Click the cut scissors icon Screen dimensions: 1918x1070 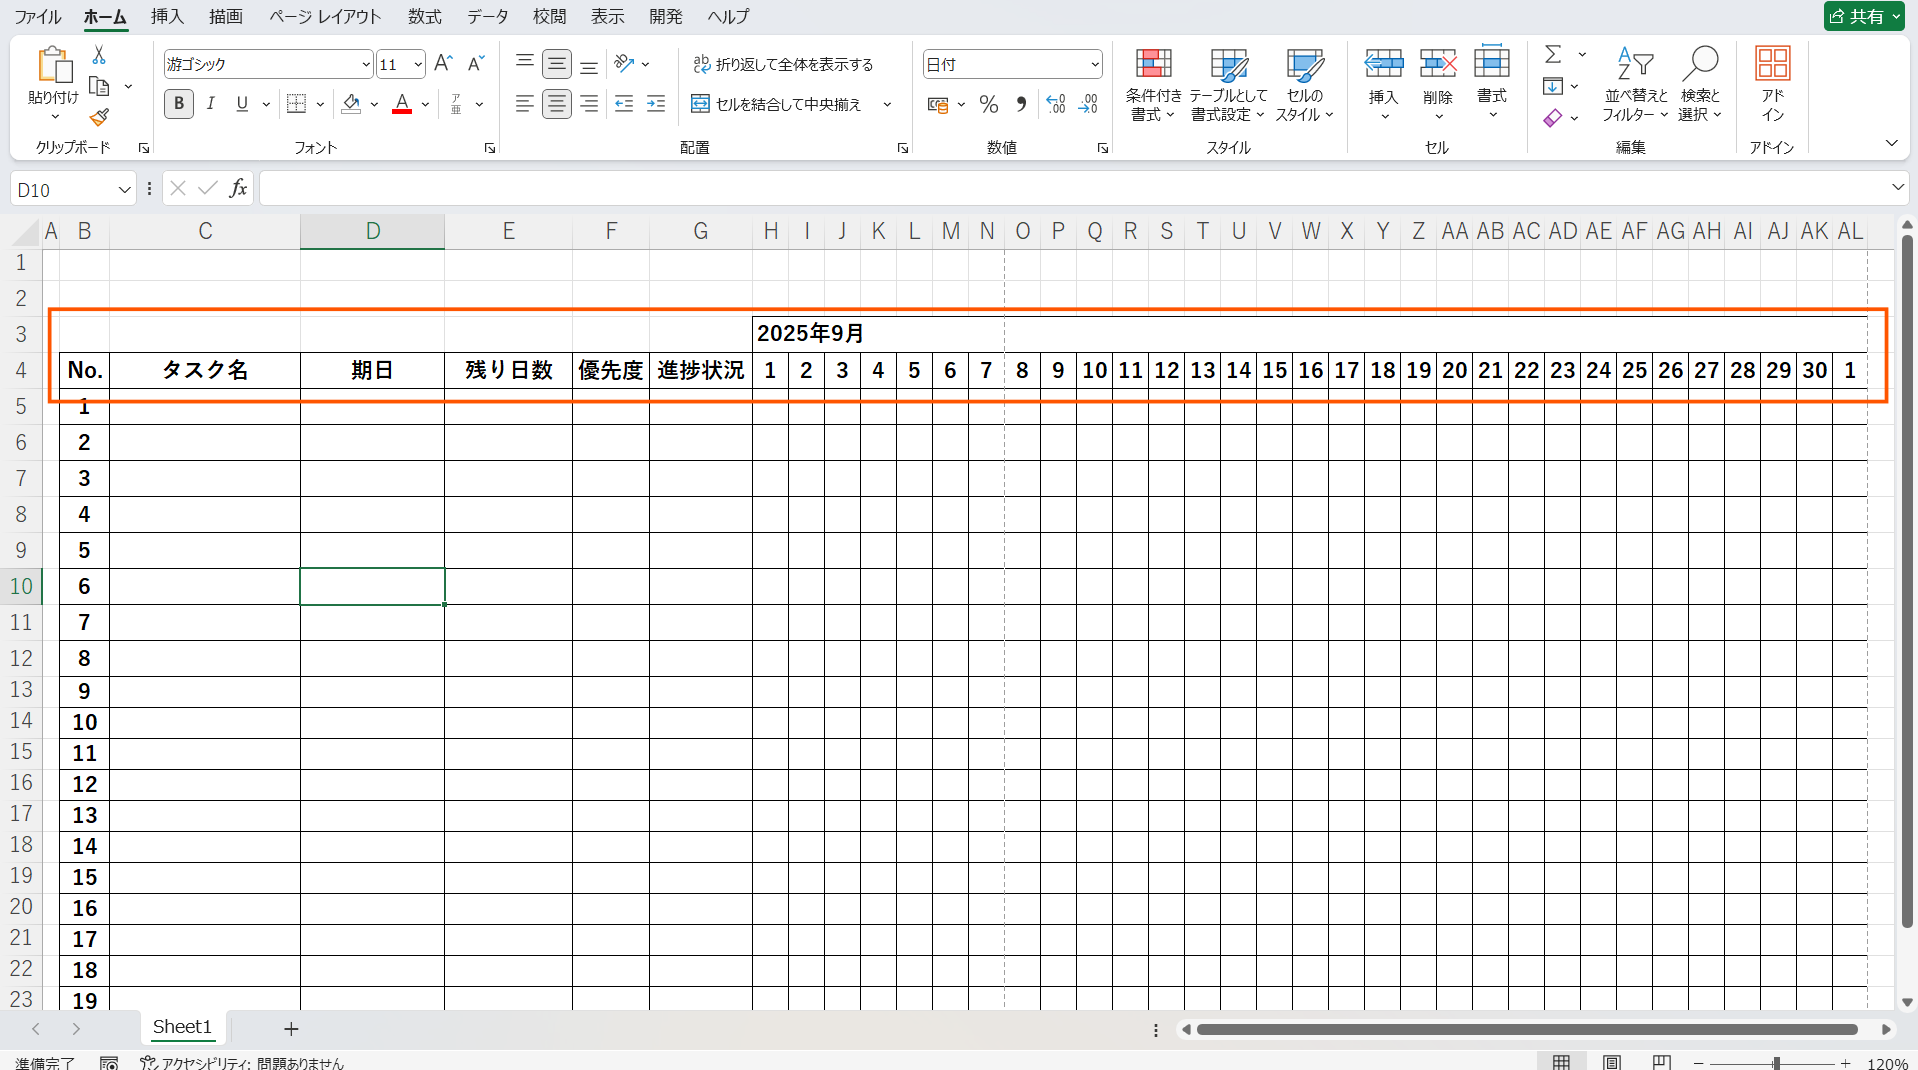pos(98,55)
